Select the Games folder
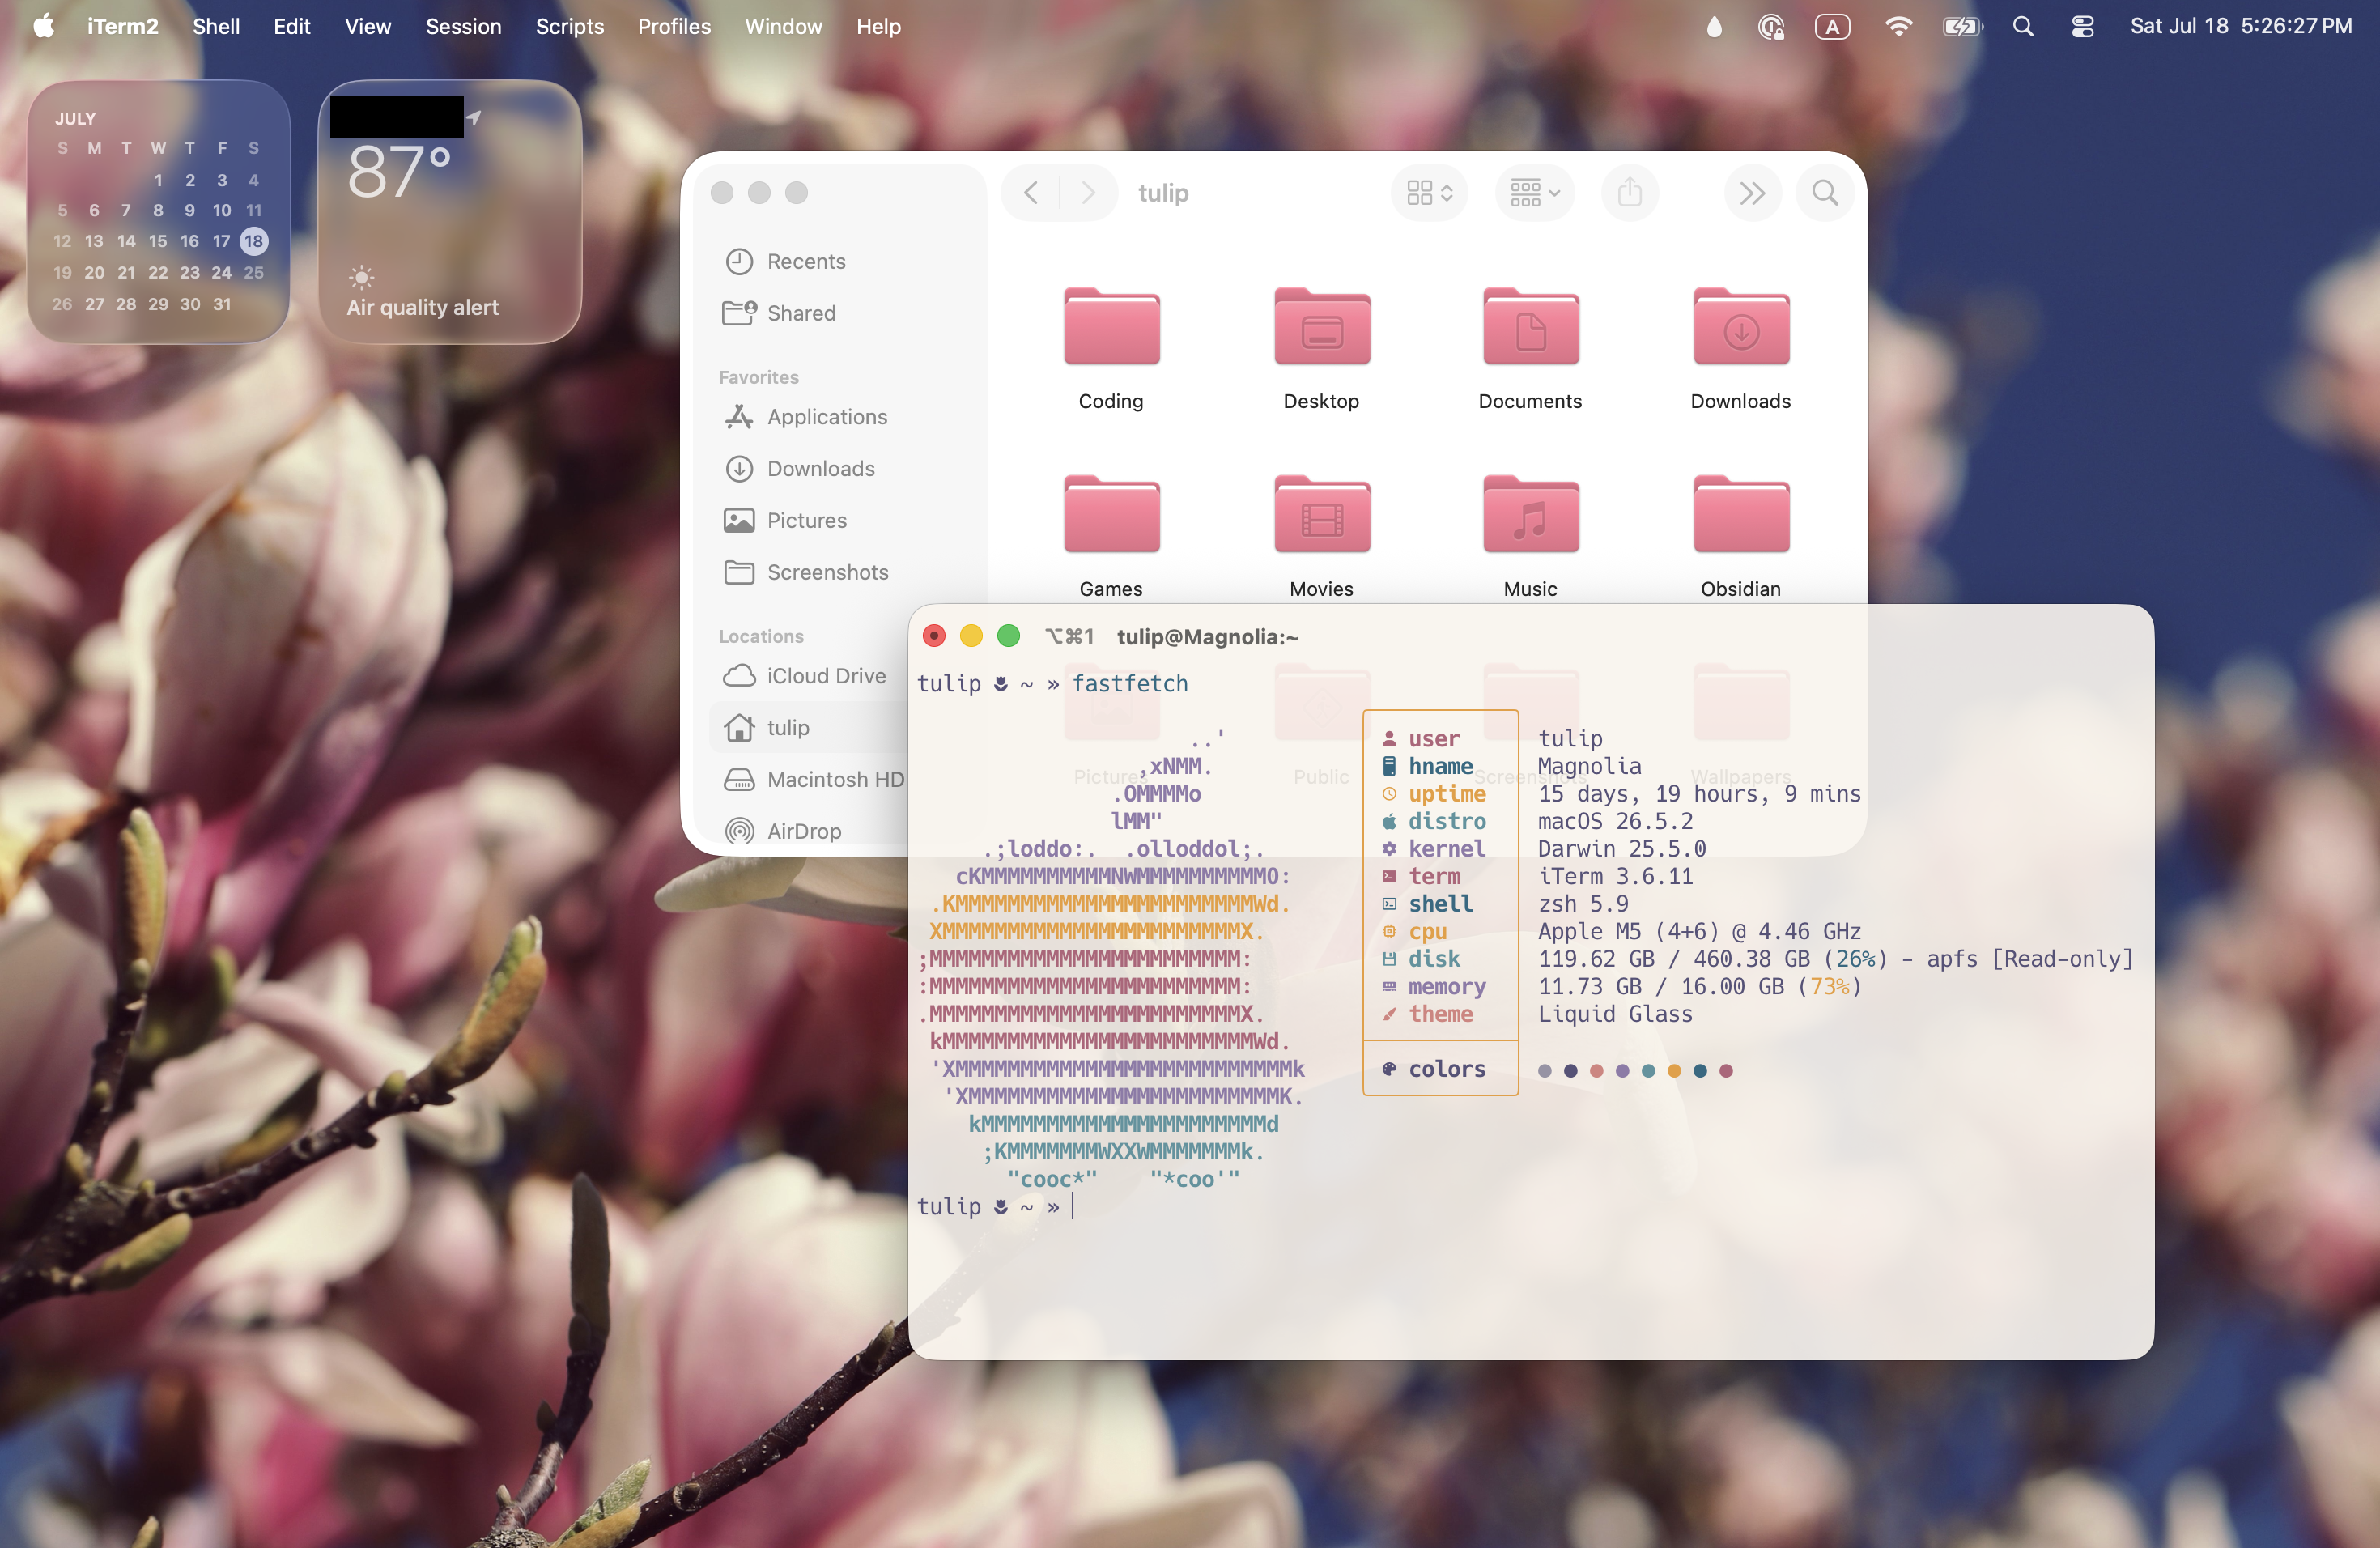Viewport: 2380px width, 1548px height. pos(1111,514)
